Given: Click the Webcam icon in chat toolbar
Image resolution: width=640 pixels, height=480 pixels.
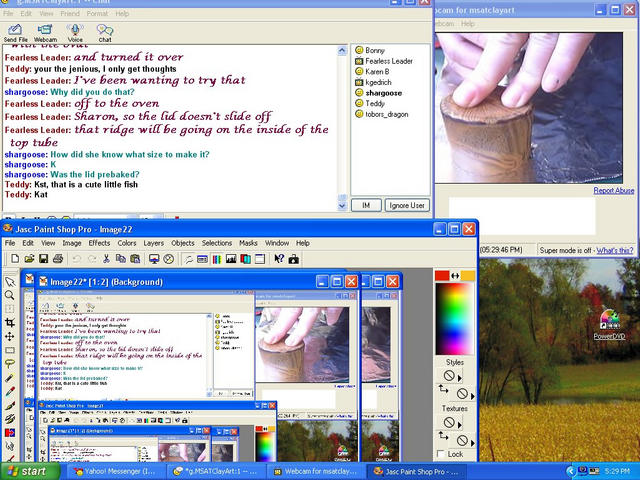Looking at the screenshot, I should (45, 33).
